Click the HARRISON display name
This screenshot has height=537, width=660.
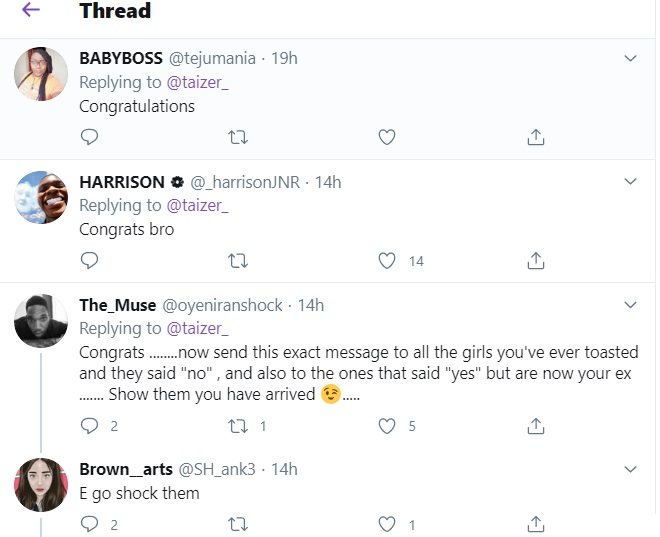tap(122, 182)
